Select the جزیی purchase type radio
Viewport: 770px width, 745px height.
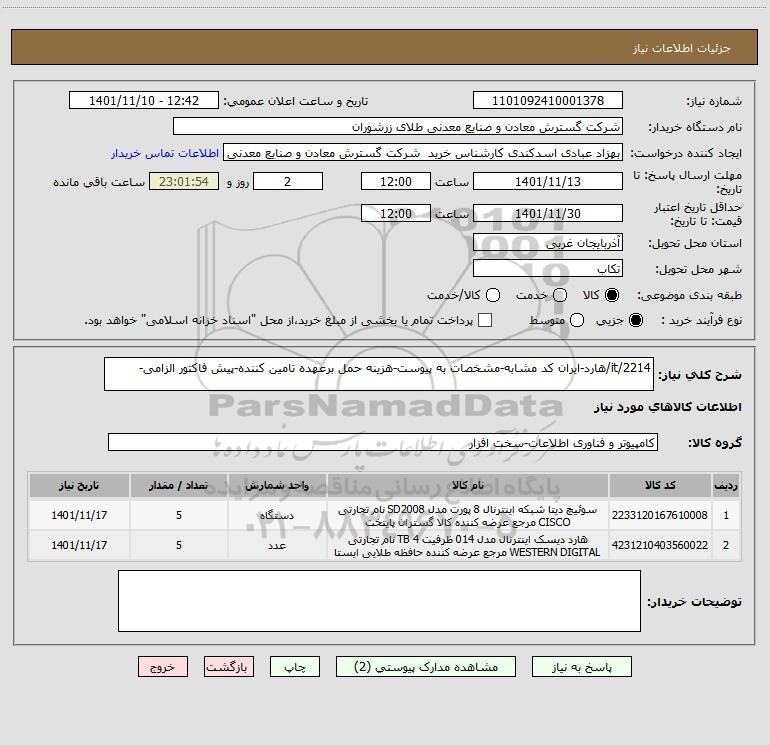point(636,321)
